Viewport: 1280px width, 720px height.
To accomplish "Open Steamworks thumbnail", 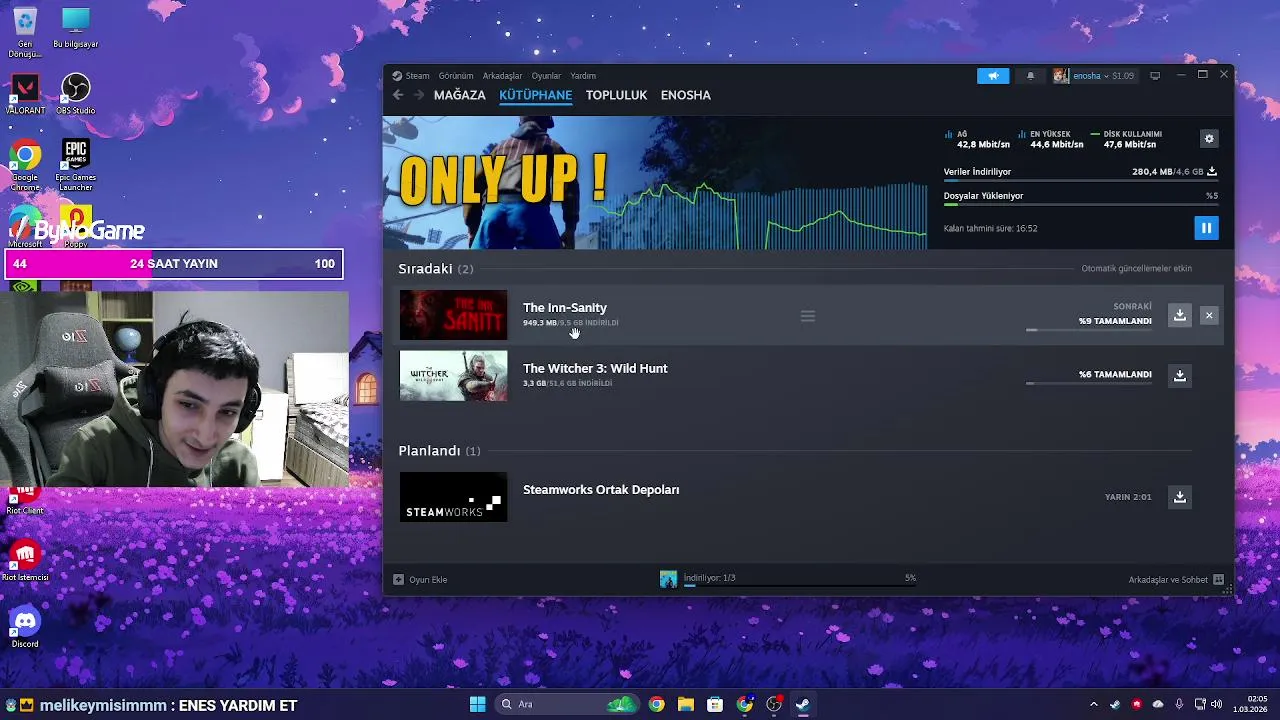I will tap(453, 497).
